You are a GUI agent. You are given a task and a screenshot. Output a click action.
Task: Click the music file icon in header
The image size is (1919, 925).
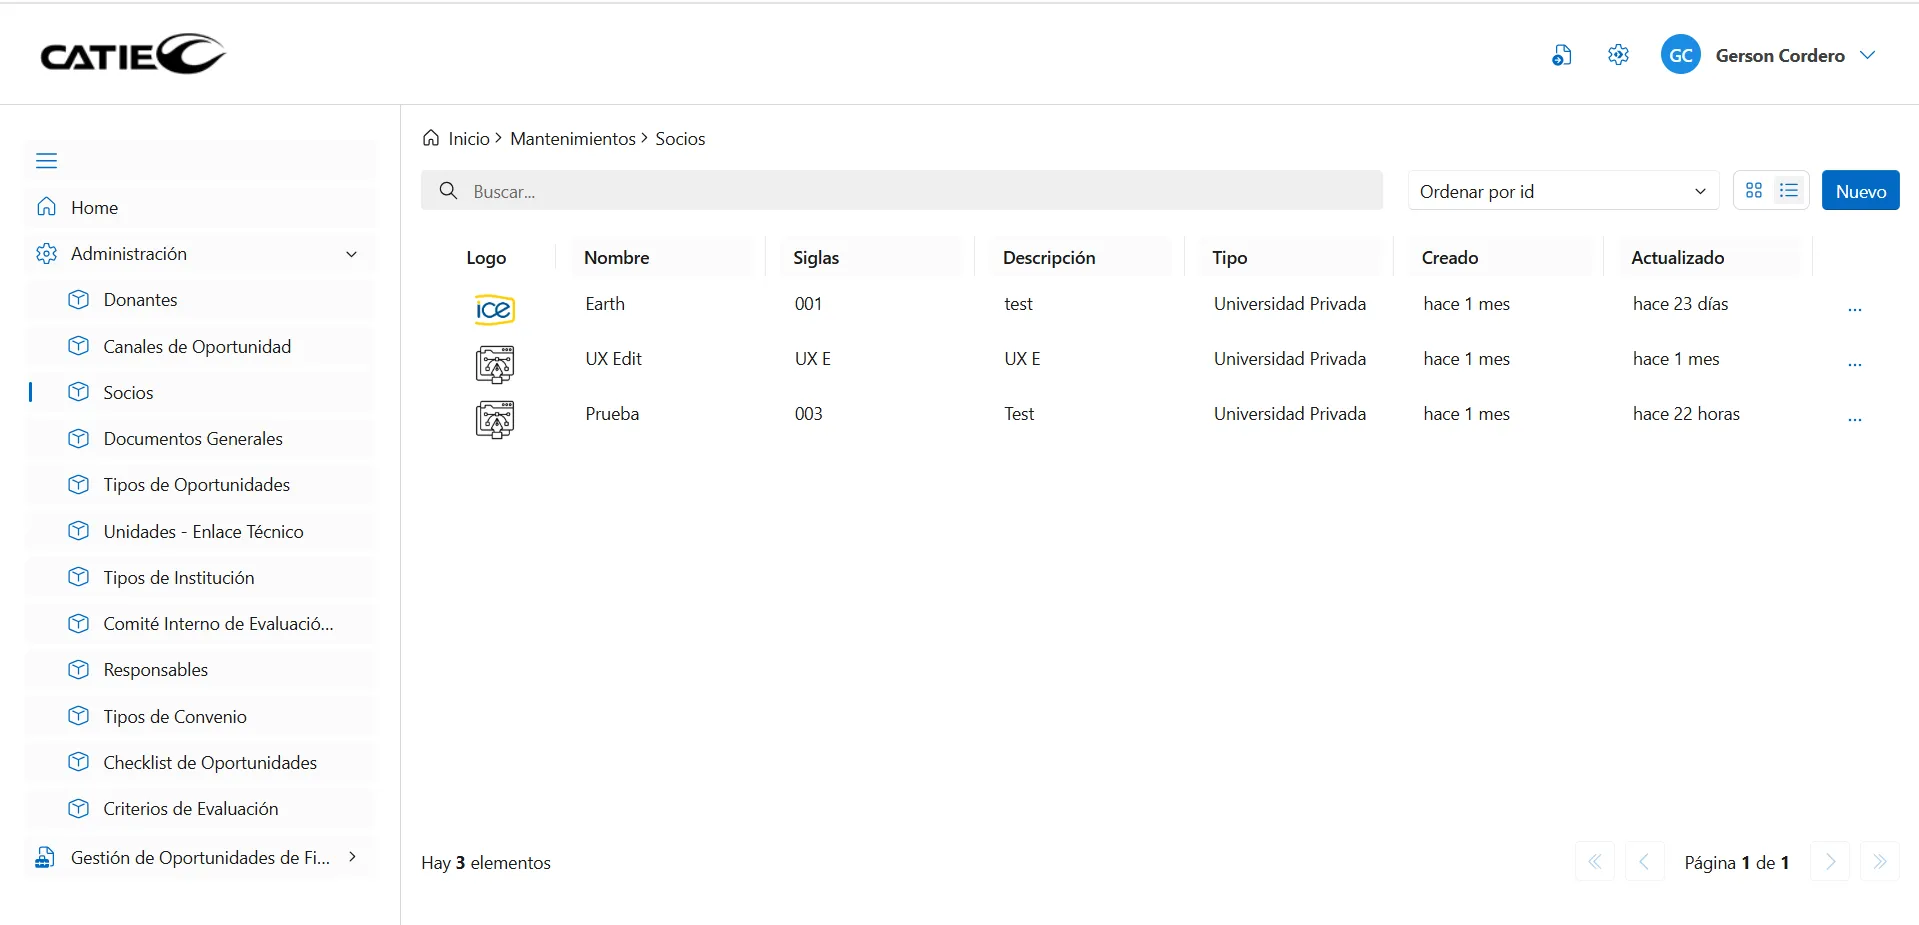pyautogui.click(x=1561, y=55)
